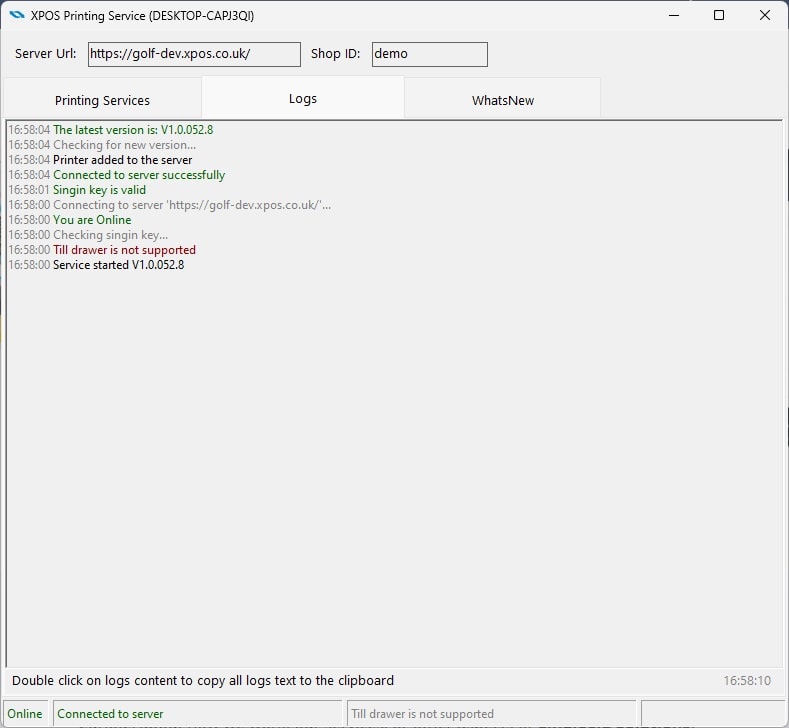Click log line 'Printer added to the server'
The width and height of the screenshot is (789, 728).
(100, 160)
